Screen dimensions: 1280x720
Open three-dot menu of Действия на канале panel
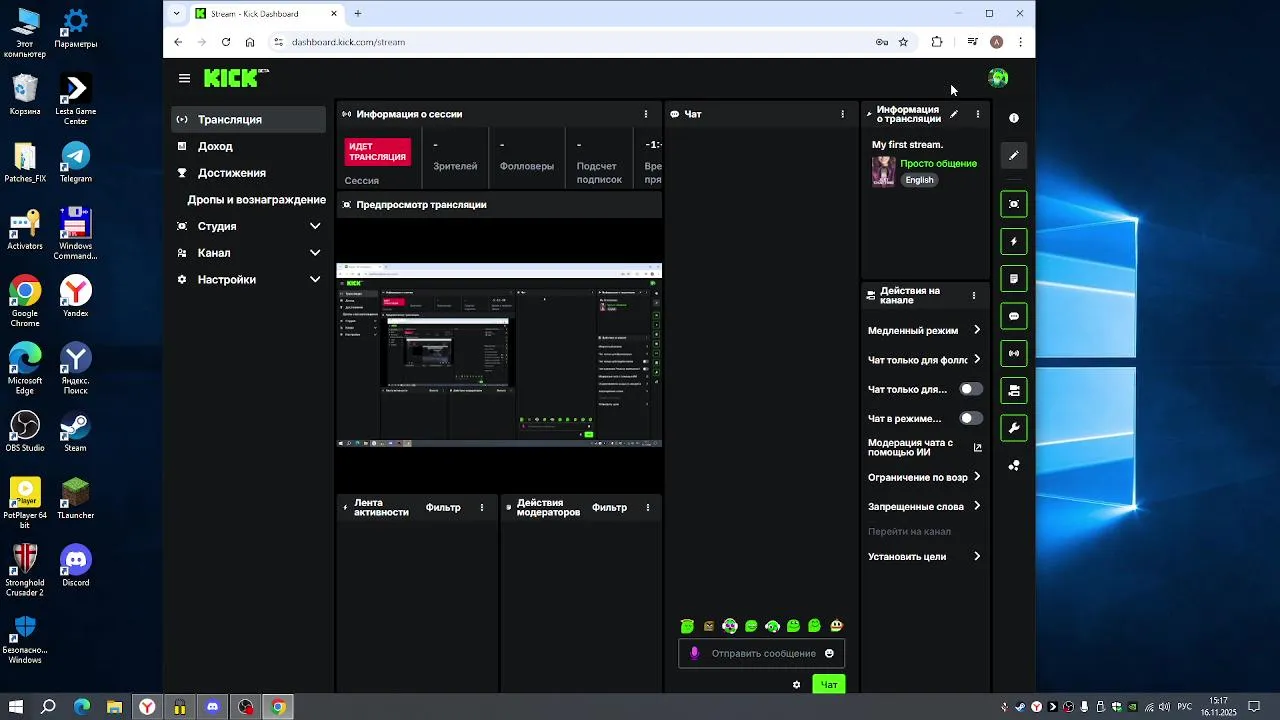pos(974,296)
